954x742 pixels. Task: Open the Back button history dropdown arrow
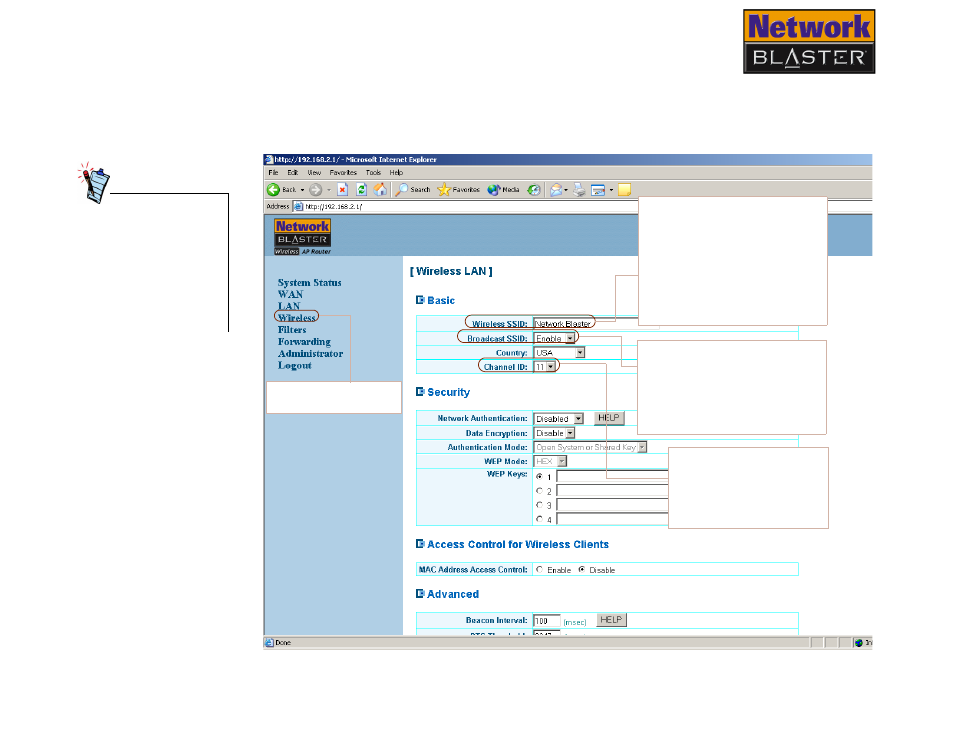[302, 190]
